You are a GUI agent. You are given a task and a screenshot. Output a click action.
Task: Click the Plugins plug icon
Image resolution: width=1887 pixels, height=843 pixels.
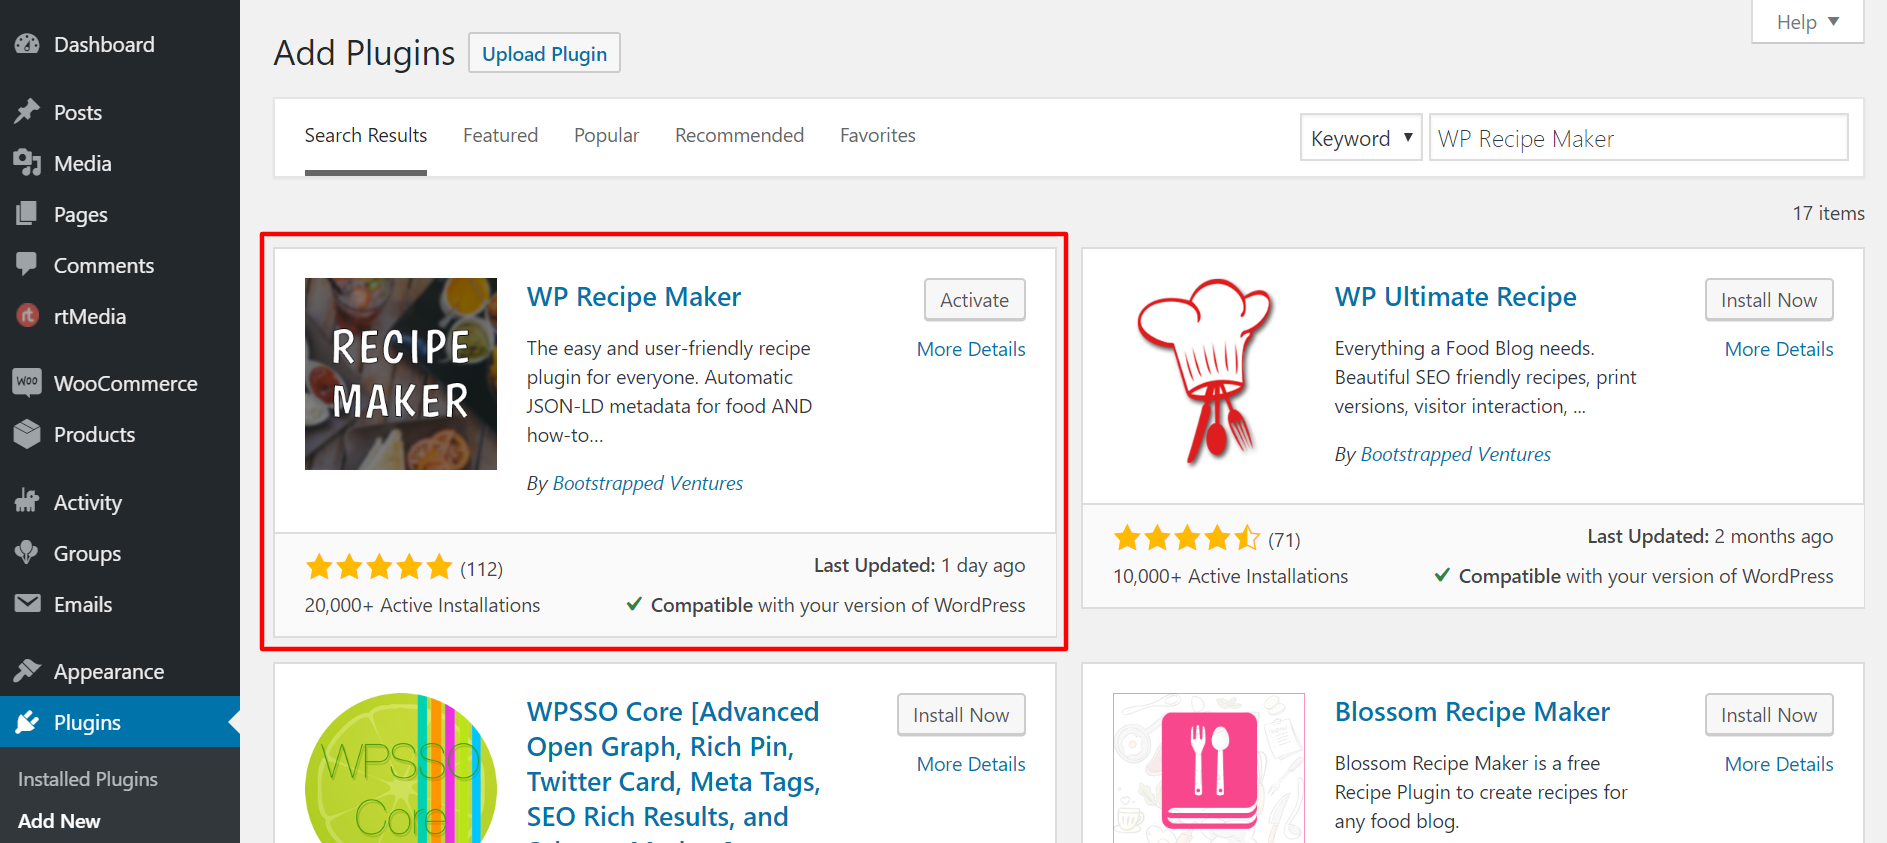(x=27, y=721)
